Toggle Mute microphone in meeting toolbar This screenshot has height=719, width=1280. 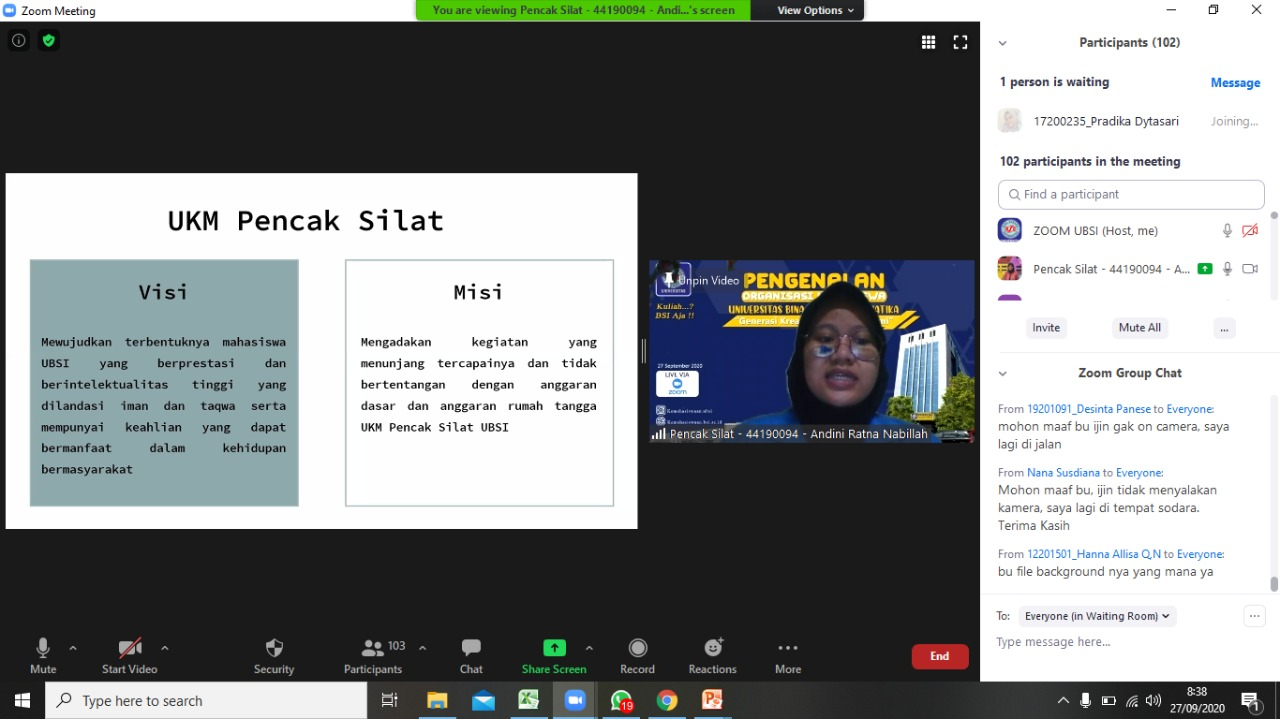coord(43,656)
